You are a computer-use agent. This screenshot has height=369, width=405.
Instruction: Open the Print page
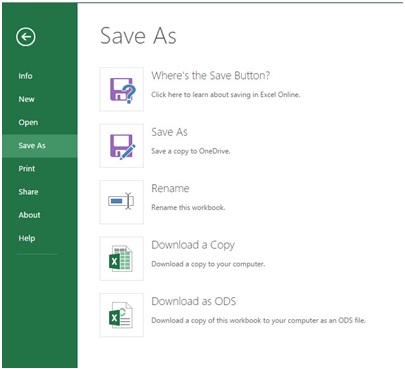point(27,169)
